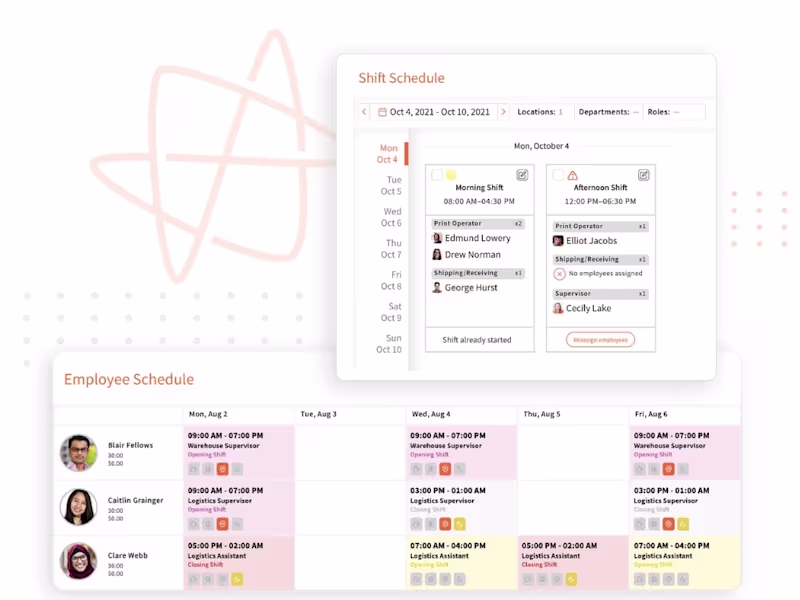Click yellow icon in Caitlin Grainger's Wed, Aug 4 shift

coord(460,524)
